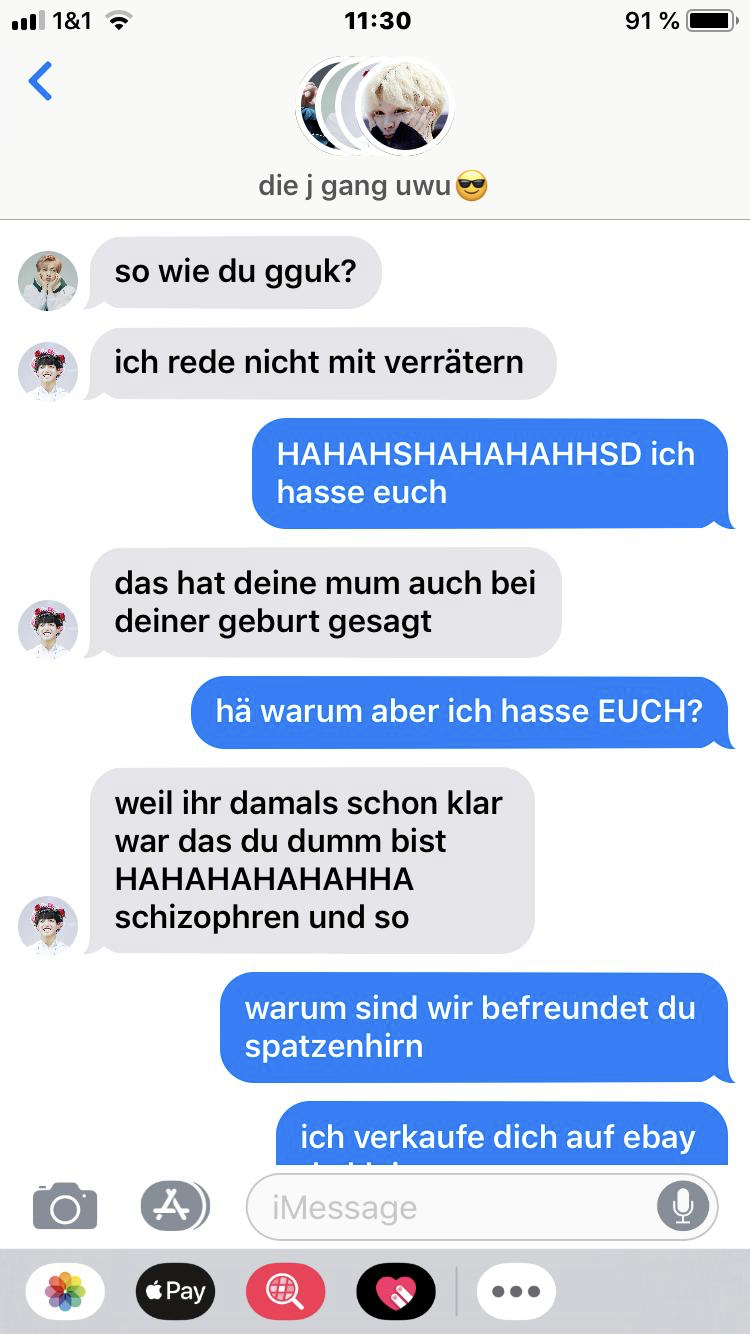
Task: Open the camera from the message bar
Action: tap(65, 1206)
